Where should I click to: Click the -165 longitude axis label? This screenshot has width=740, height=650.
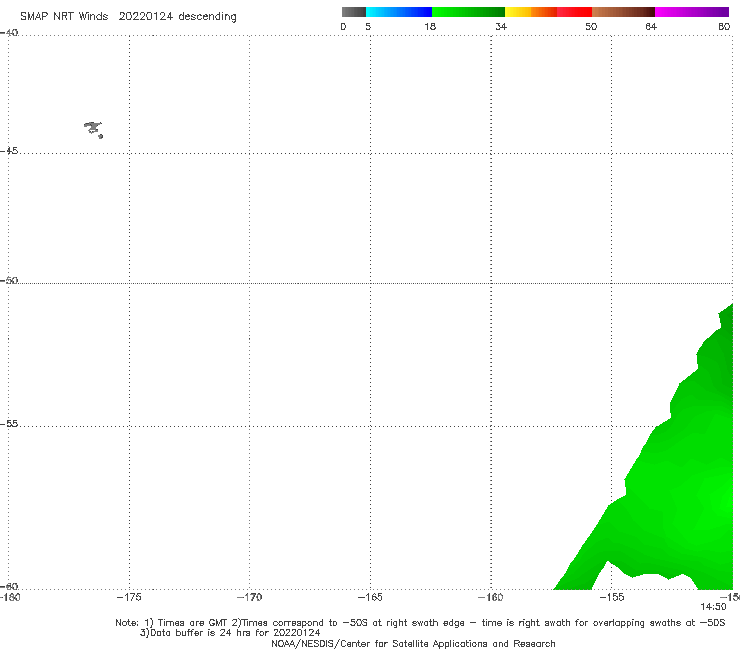(370, 597)
